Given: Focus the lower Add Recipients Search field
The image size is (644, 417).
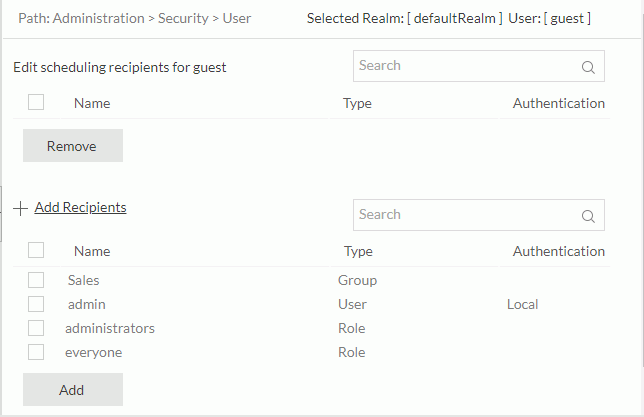Looking at the screenshot, I should [465, 215].
